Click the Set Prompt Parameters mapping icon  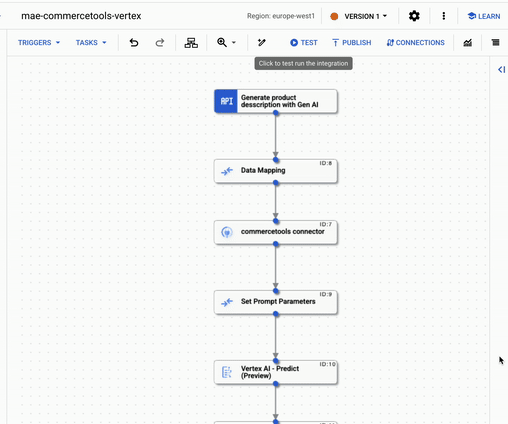click(227, 302)
